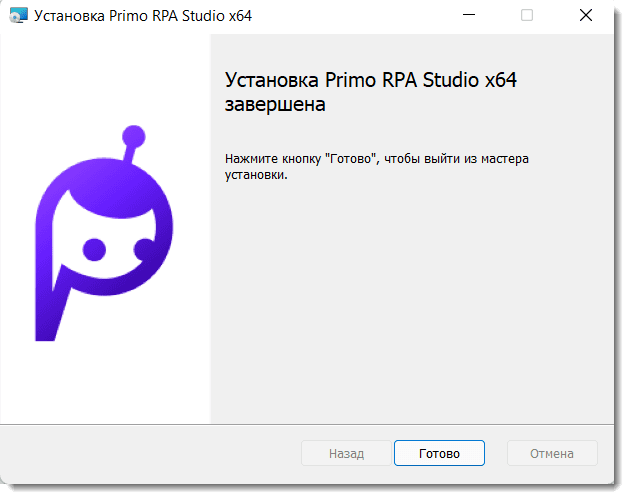Click the antenna ball on Primo logo
Image resolution: width=631 pixels, height=499 pixels.
[129, 134]
